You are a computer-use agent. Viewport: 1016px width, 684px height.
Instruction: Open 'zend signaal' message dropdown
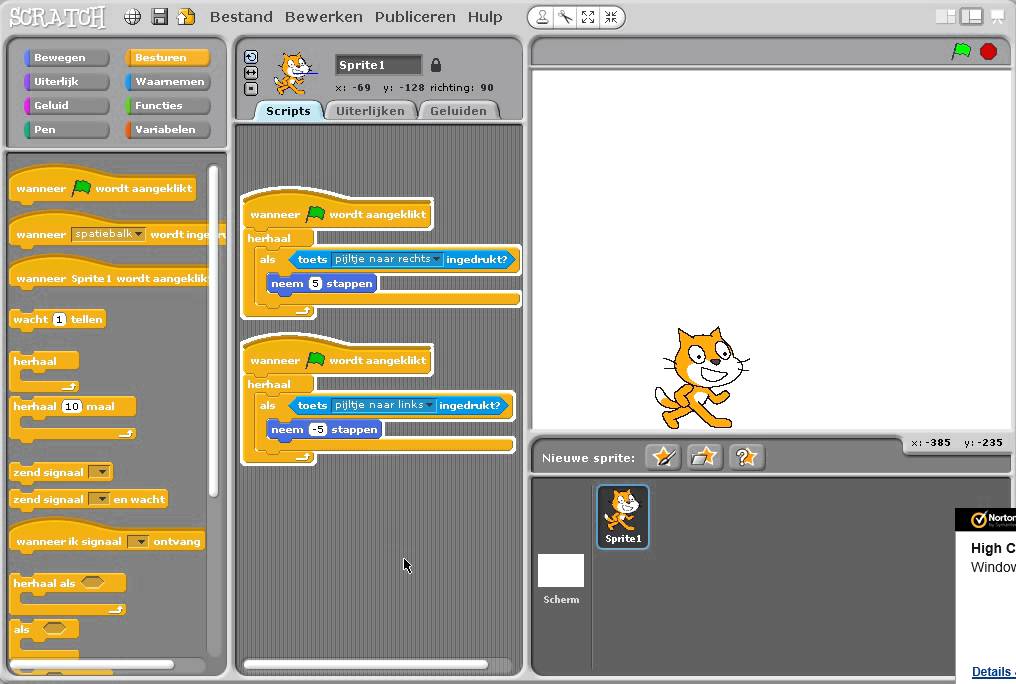coord(100,472)
